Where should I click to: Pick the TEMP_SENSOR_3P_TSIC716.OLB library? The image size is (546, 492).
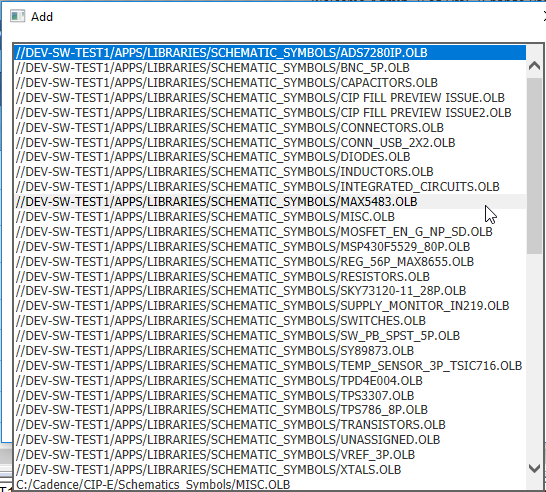coord(270,365)
